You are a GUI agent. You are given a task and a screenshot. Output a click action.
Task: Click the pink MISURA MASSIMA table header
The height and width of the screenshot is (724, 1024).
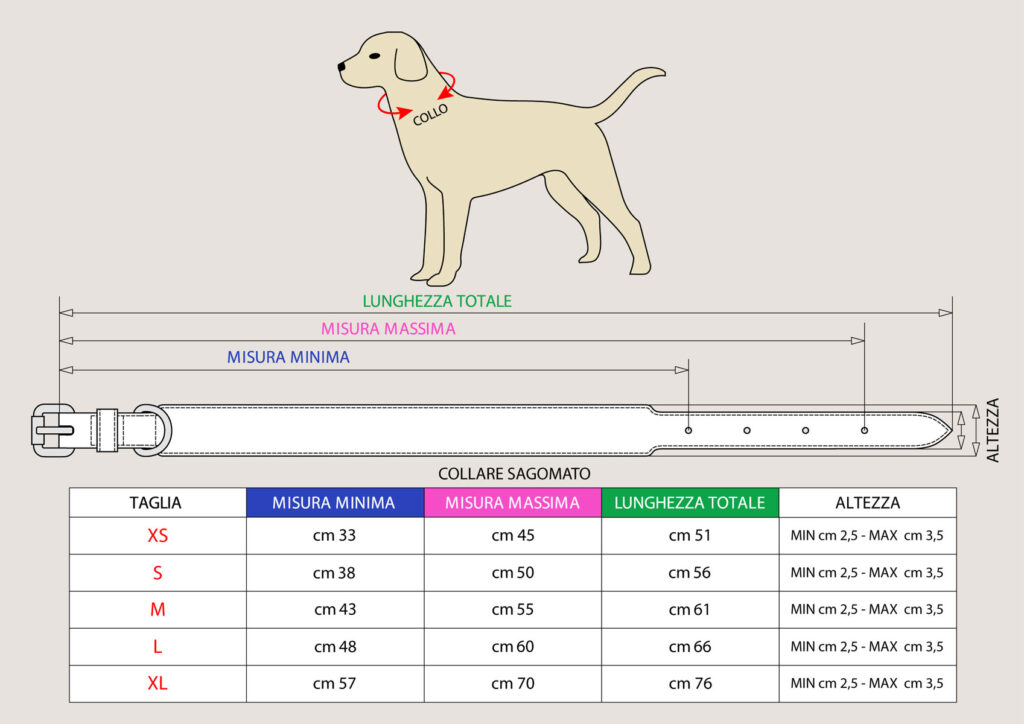point(512,503)
